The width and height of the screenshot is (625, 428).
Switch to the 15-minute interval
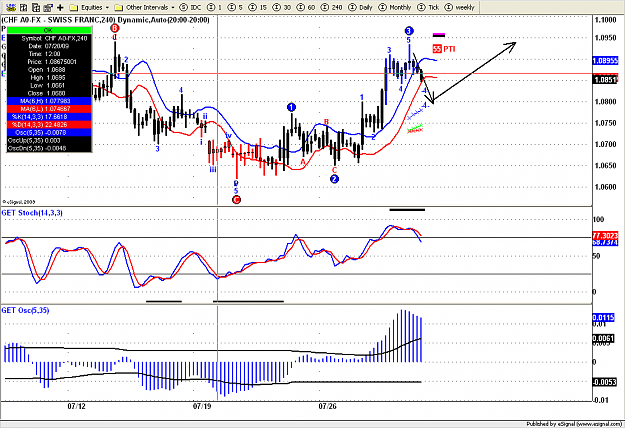click(257, 7)
